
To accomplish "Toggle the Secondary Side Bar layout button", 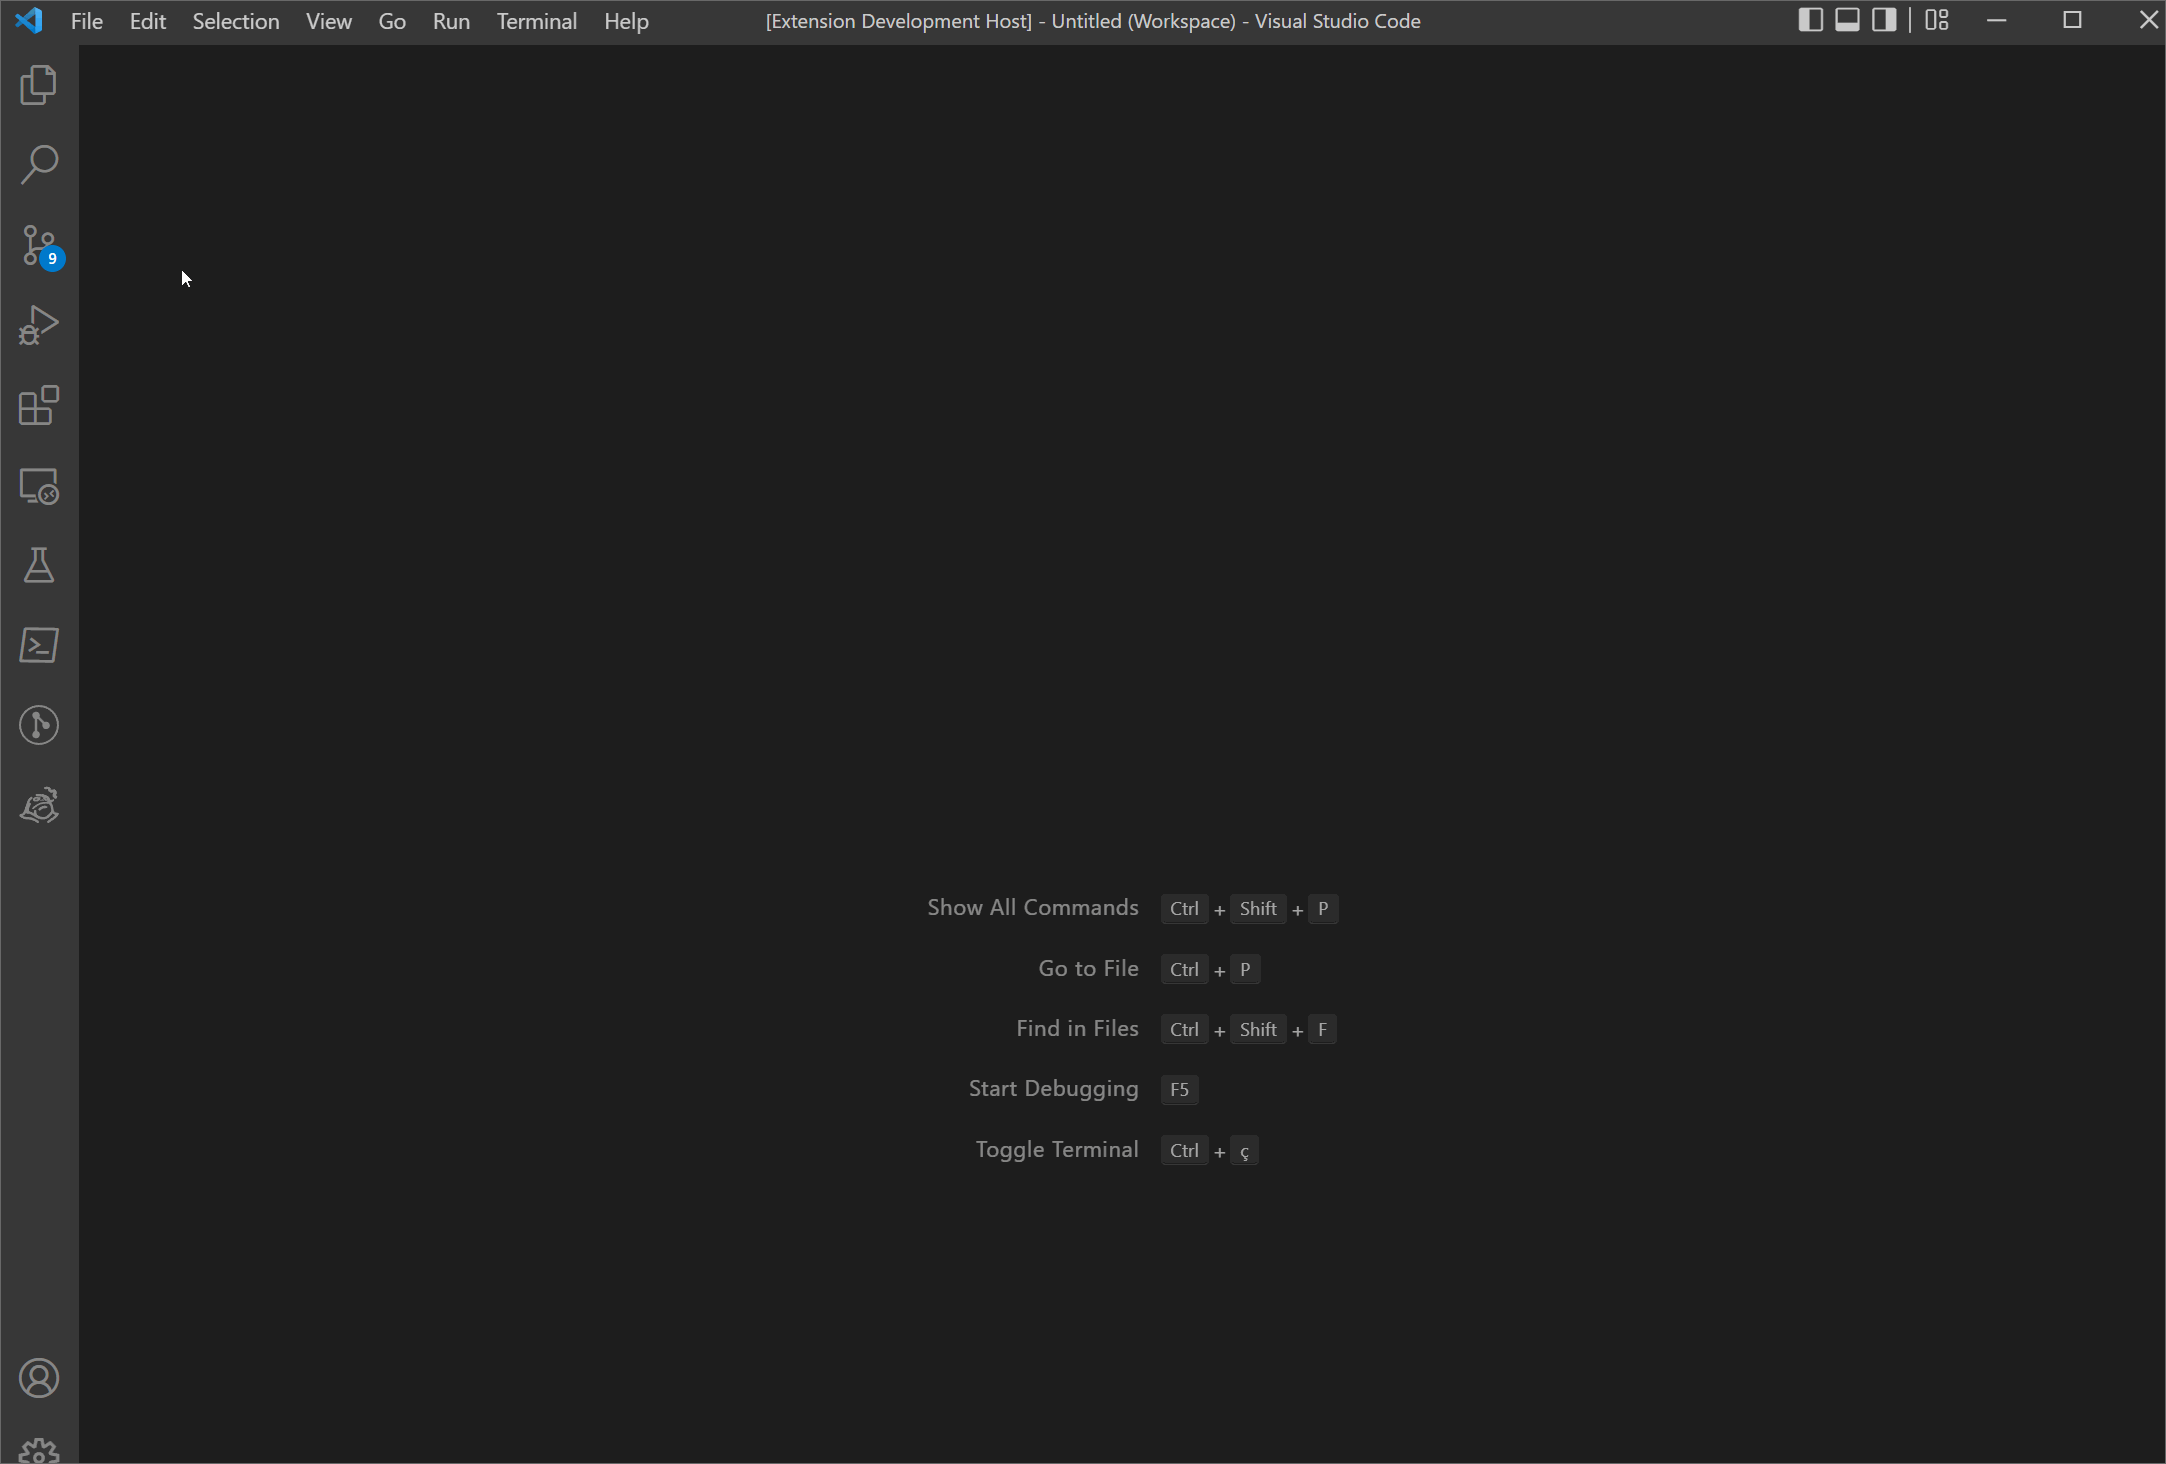I will tap(1884, 20).
